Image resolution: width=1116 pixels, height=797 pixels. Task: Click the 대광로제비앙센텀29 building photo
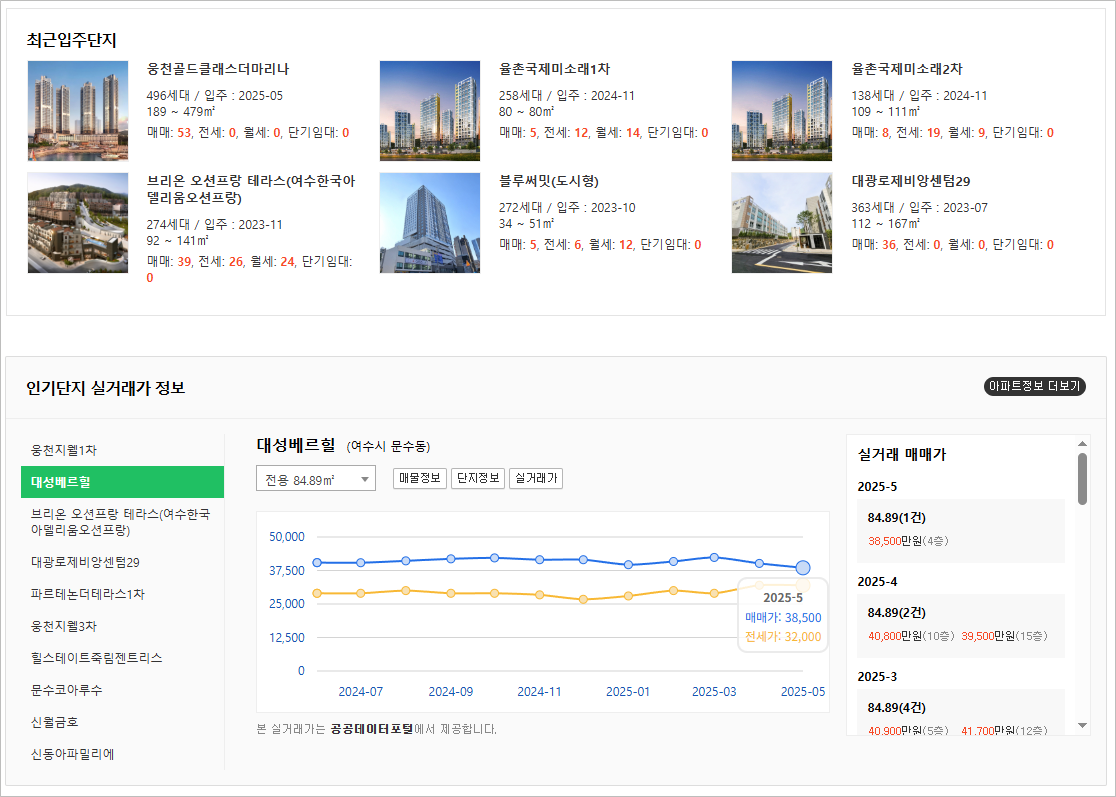coord(781,222)
